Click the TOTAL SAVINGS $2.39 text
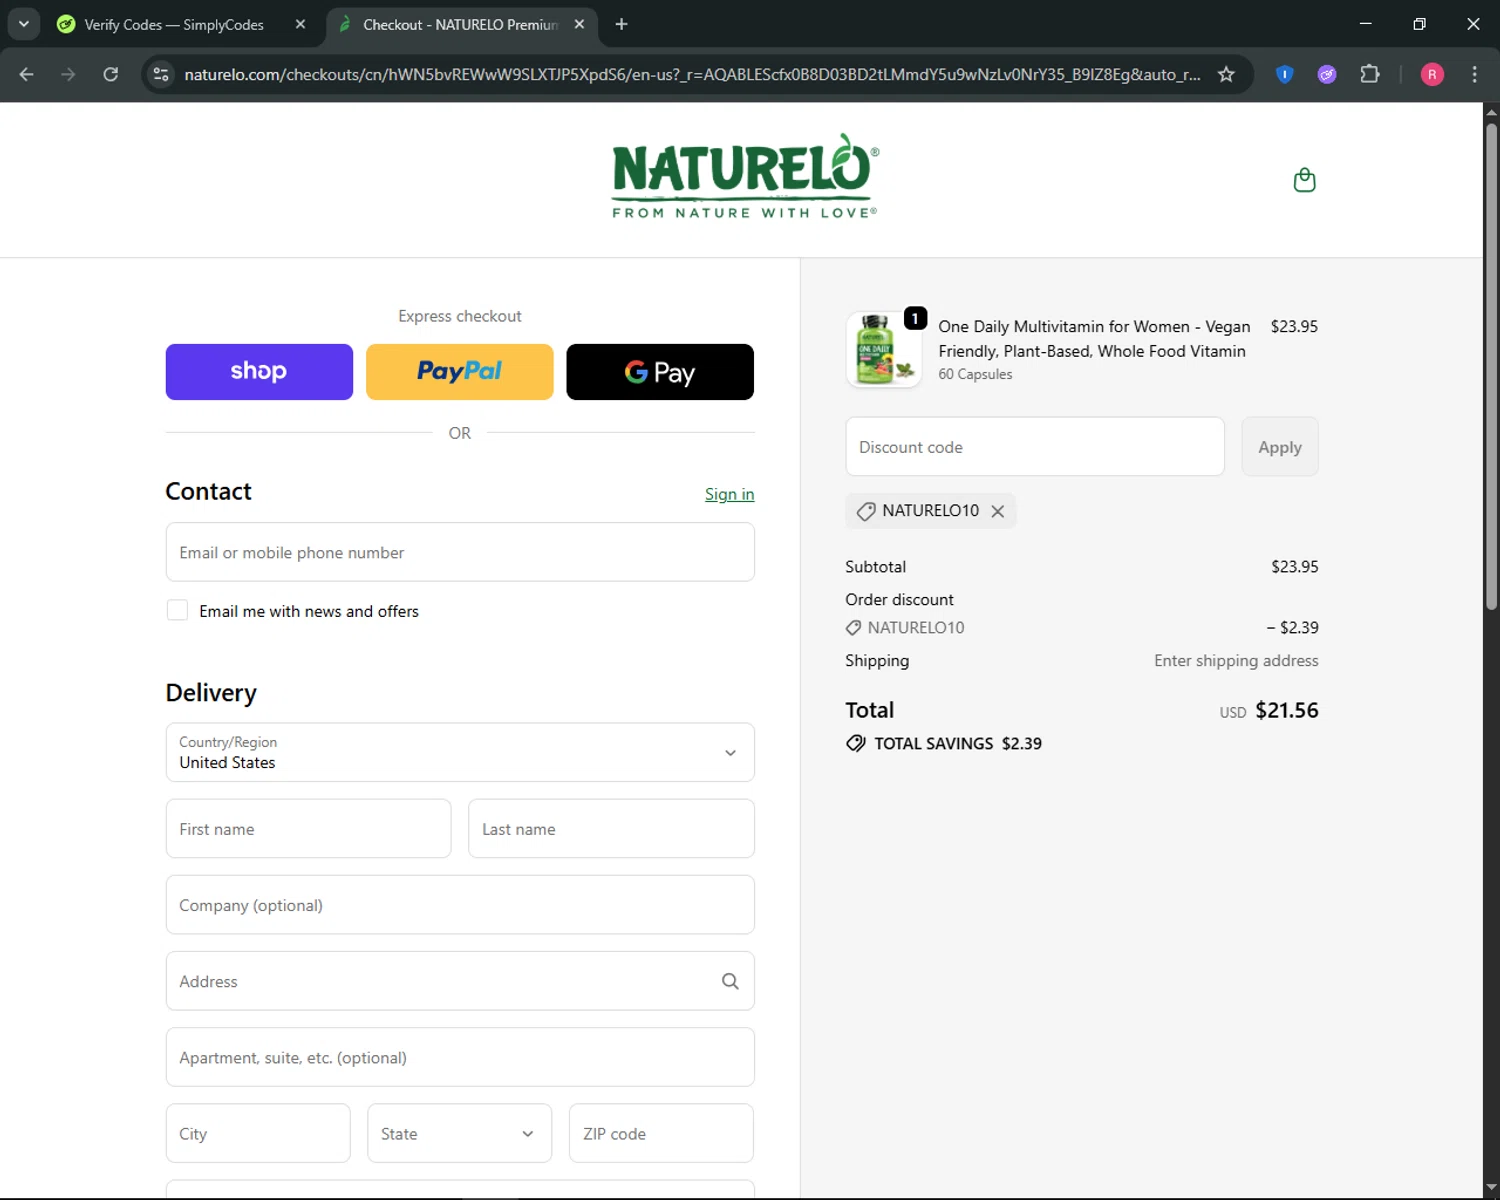The image size is (1500, 1200). (x=958, y=743)
